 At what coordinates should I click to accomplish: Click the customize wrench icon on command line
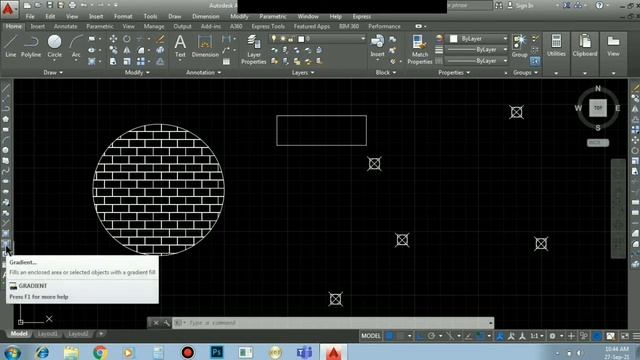(x=167, y=323)
